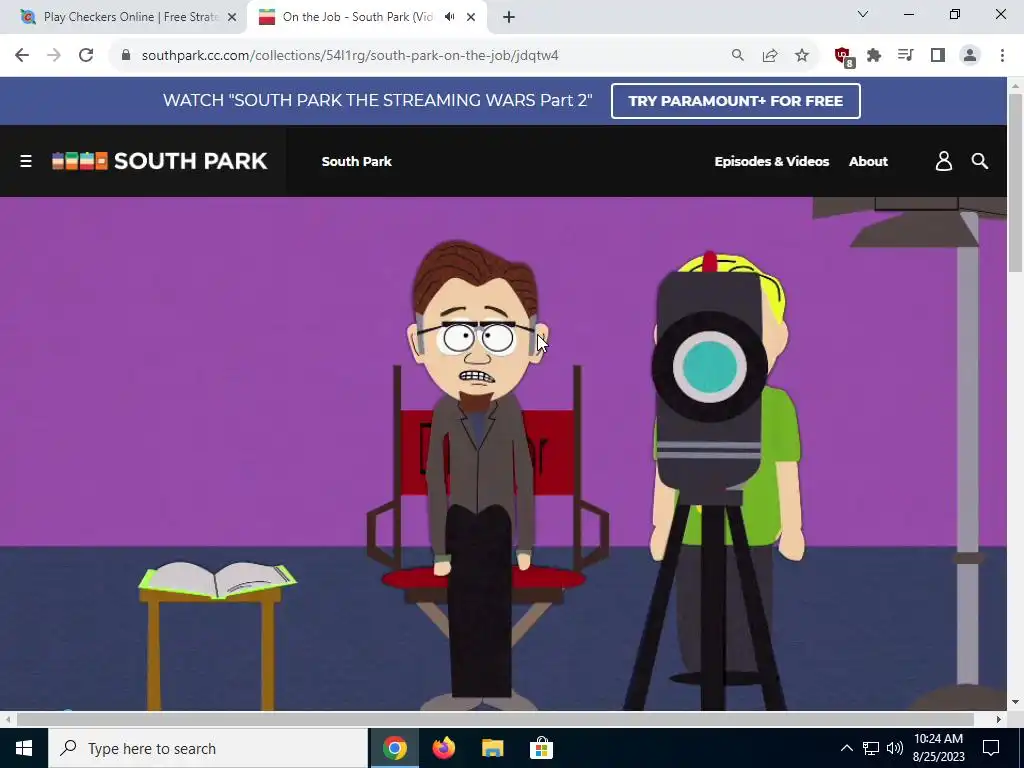
Task: Open the Chrome three-dot menu
Action: (x=1002, y=56)
